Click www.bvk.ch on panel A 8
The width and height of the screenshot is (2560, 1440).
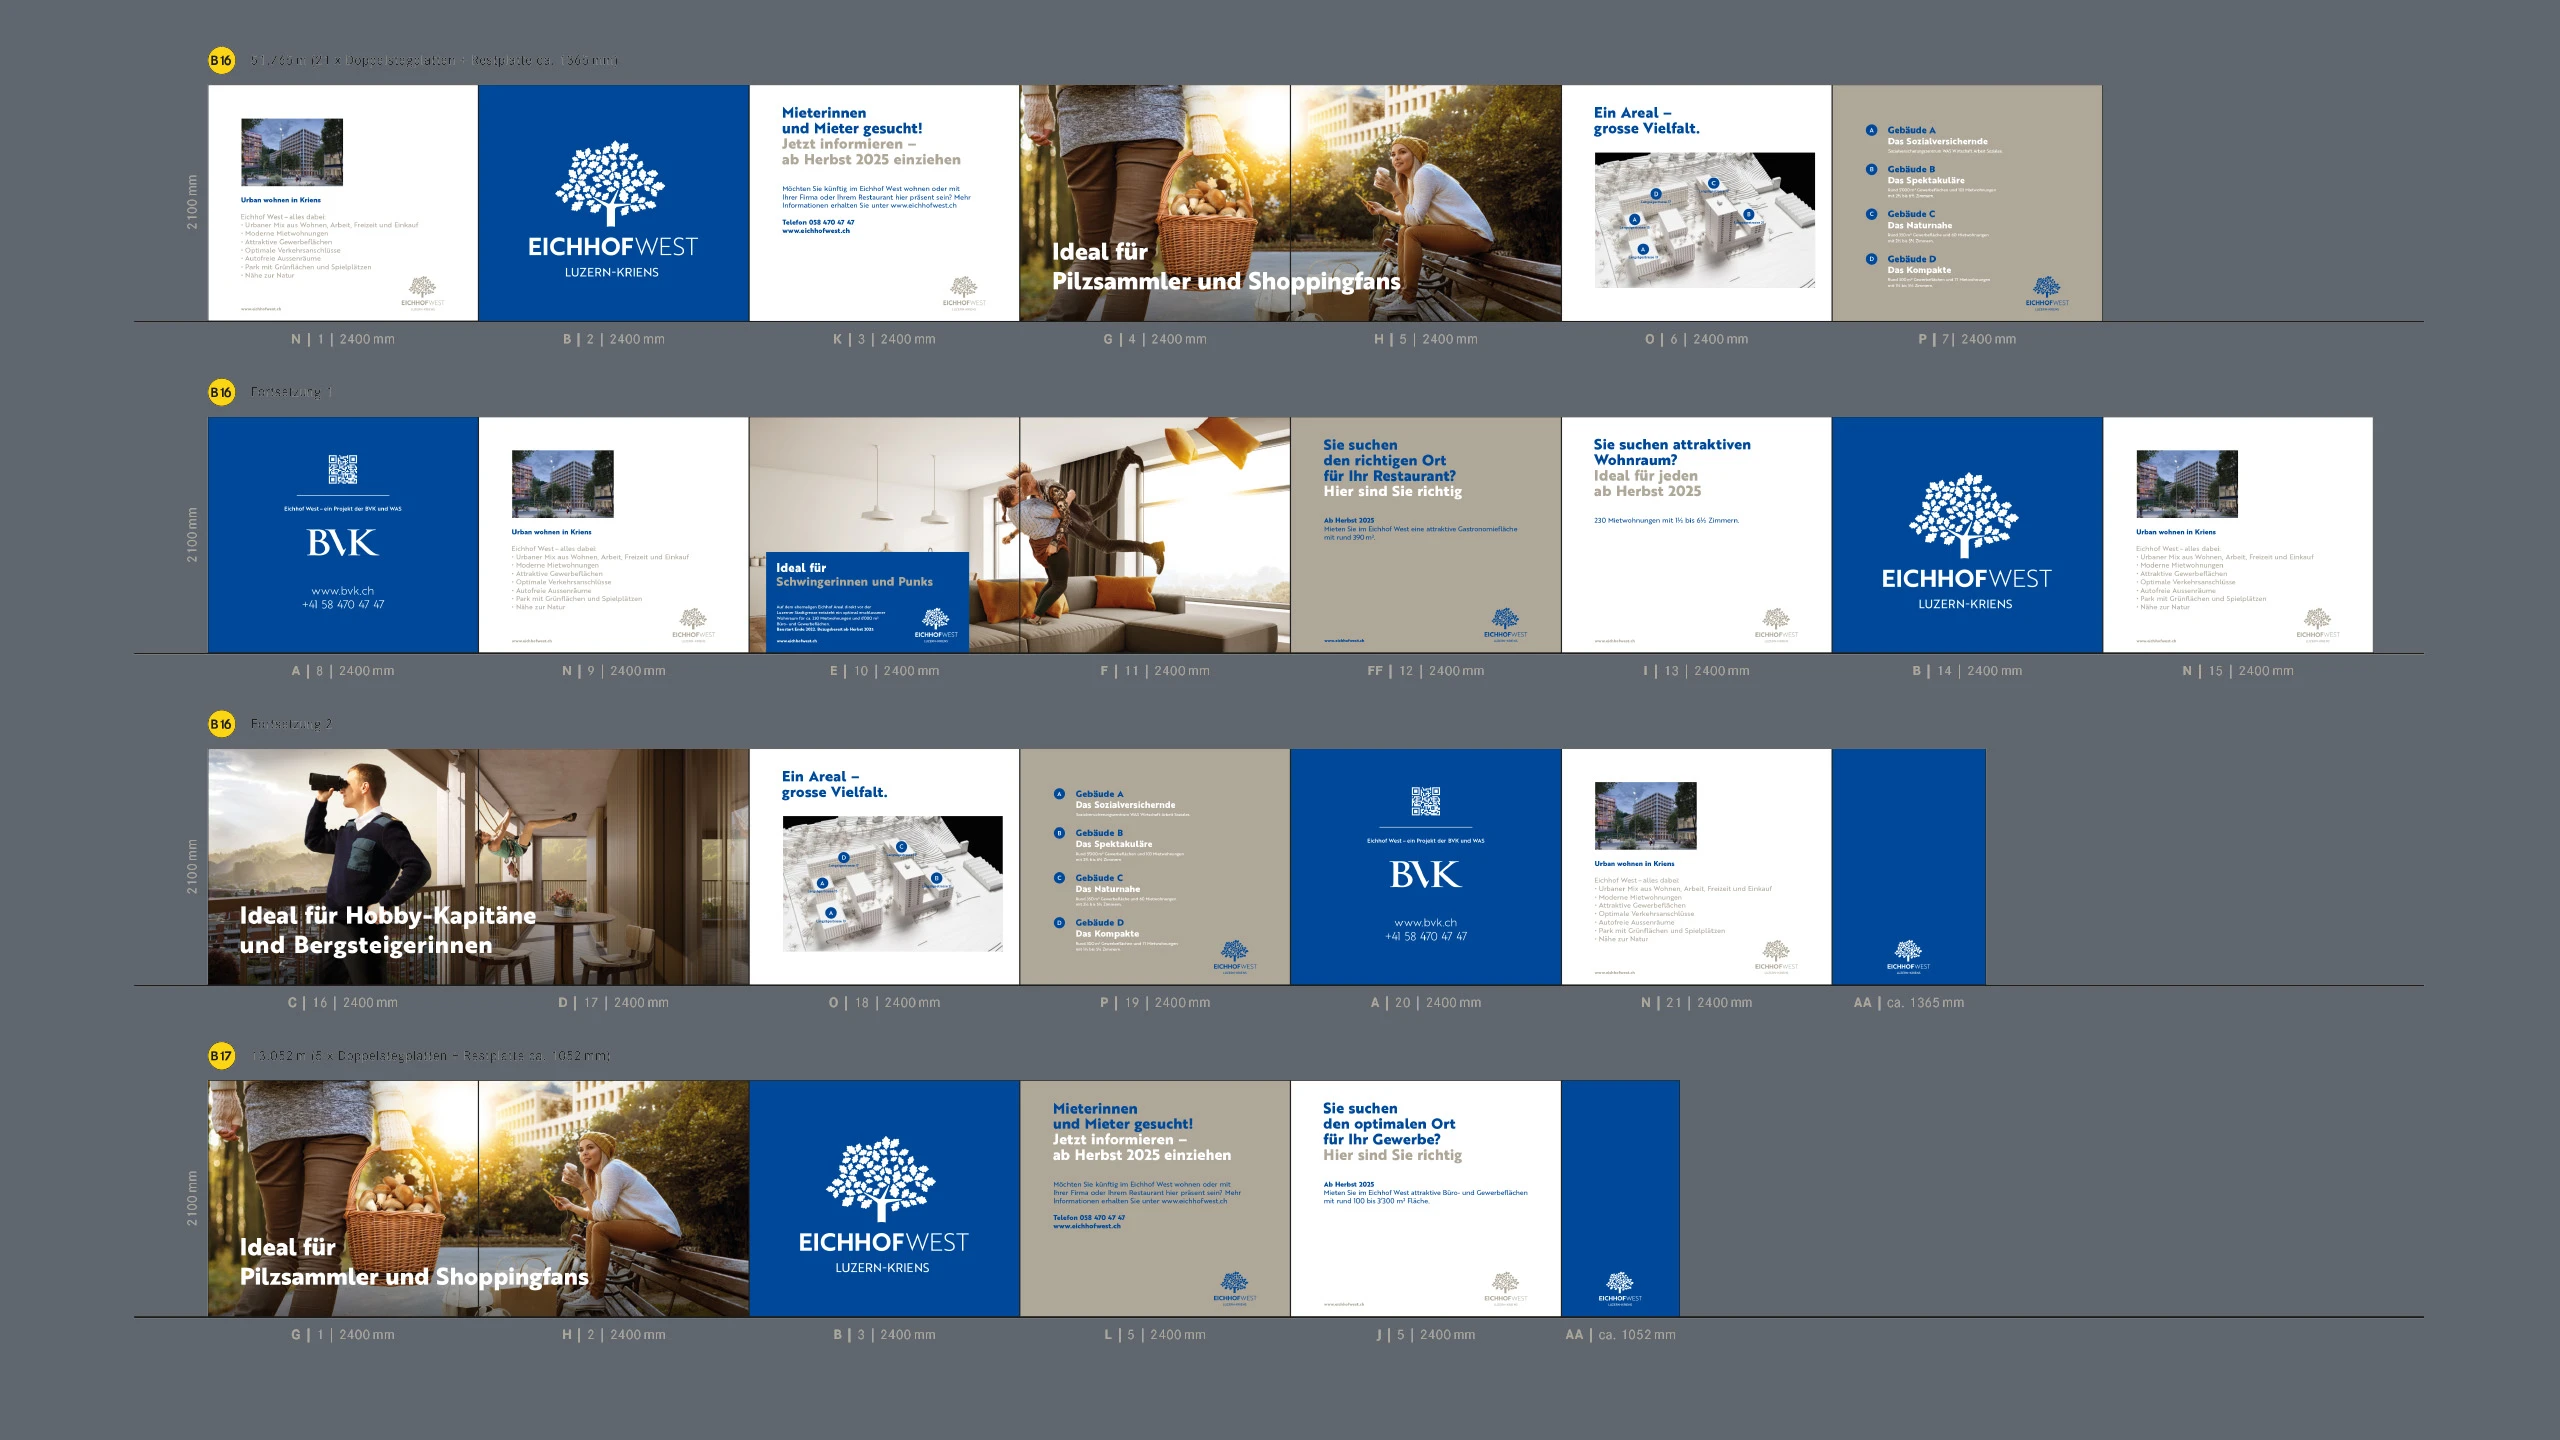(343, 590)
